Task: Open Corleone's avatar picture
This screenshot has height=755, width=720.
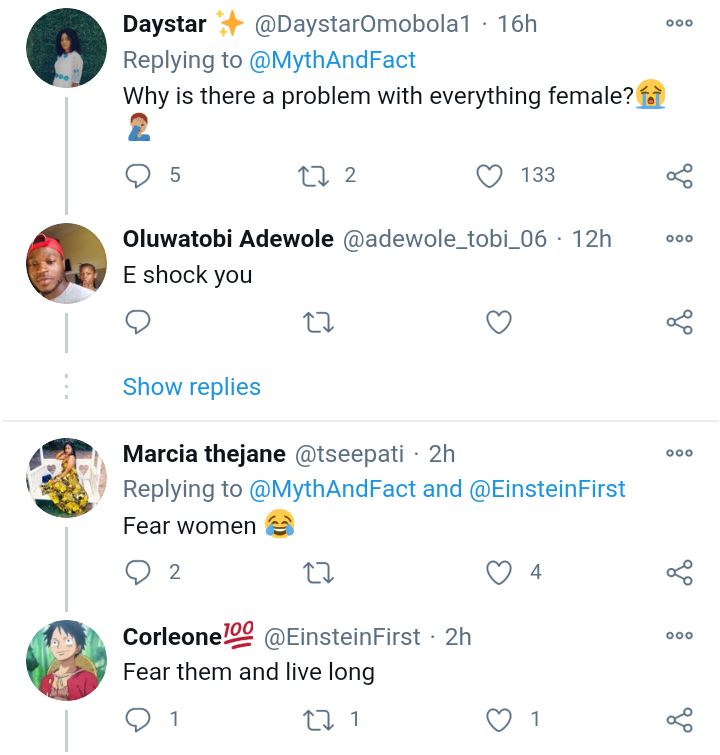Action: [x=66, y=660]
